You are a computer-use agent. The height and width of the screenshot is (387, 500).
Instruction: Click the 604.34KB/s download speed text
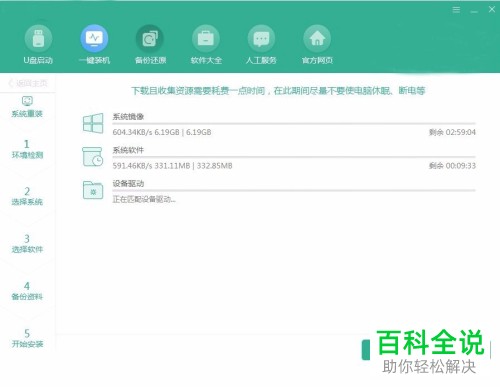point(132,132)
